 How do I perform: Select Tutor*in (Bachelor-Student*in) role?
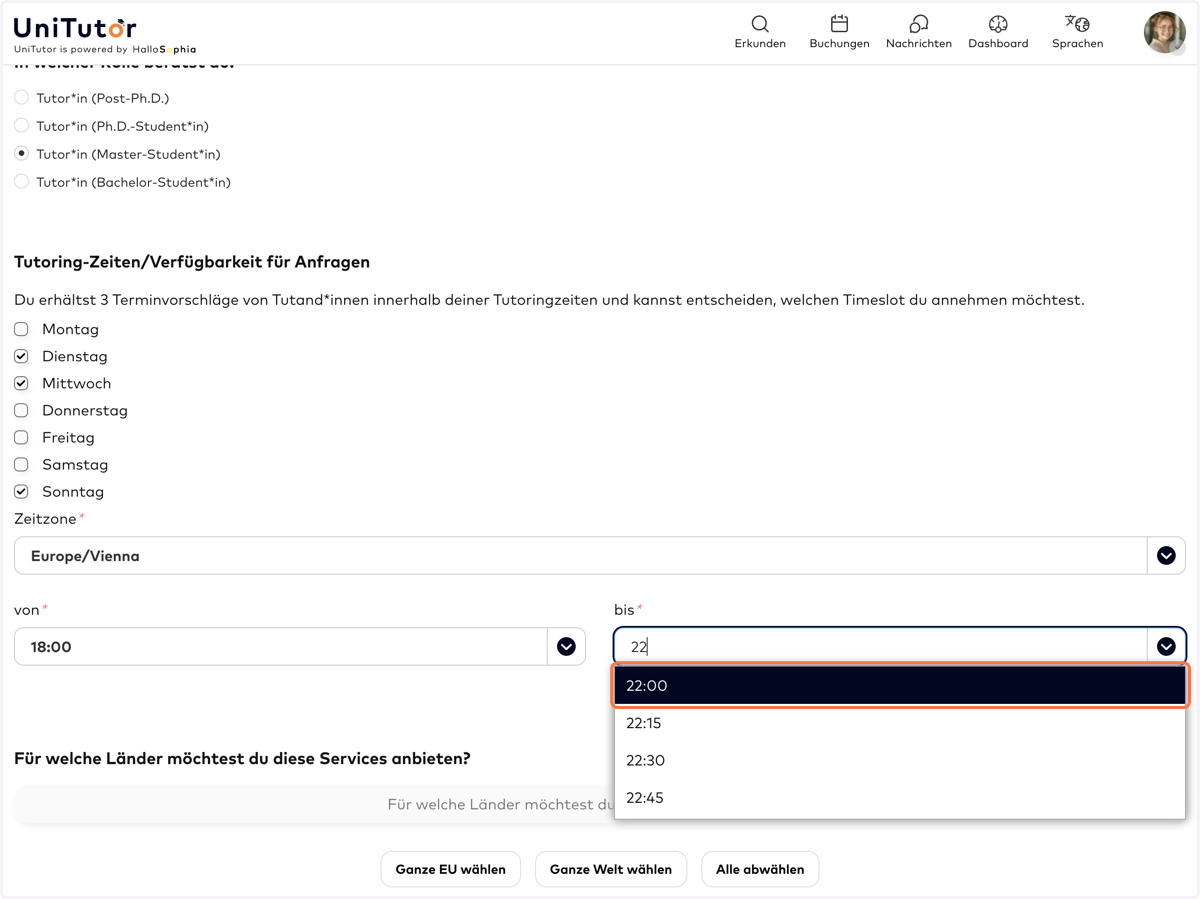coord(21,182)
